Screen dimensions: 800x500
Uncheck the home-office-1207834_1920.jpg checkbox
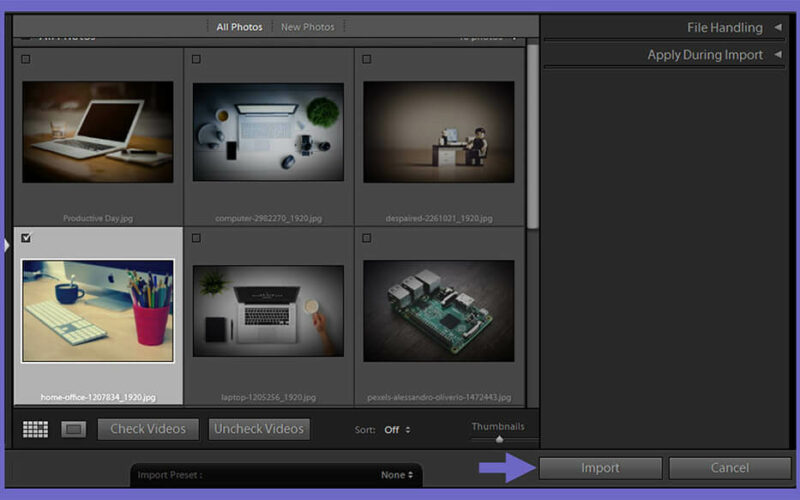pos(26,238)
